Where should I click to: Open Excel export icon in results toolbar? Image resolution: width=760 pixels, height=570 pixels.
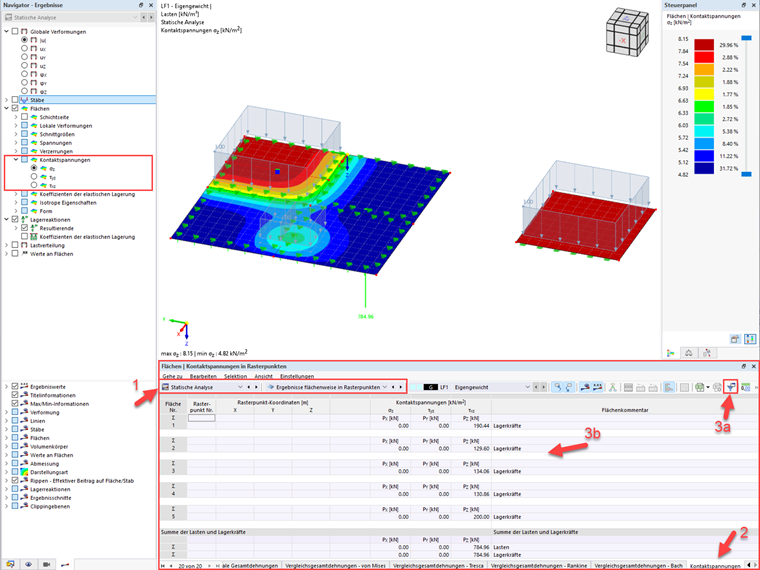point(700,387)
